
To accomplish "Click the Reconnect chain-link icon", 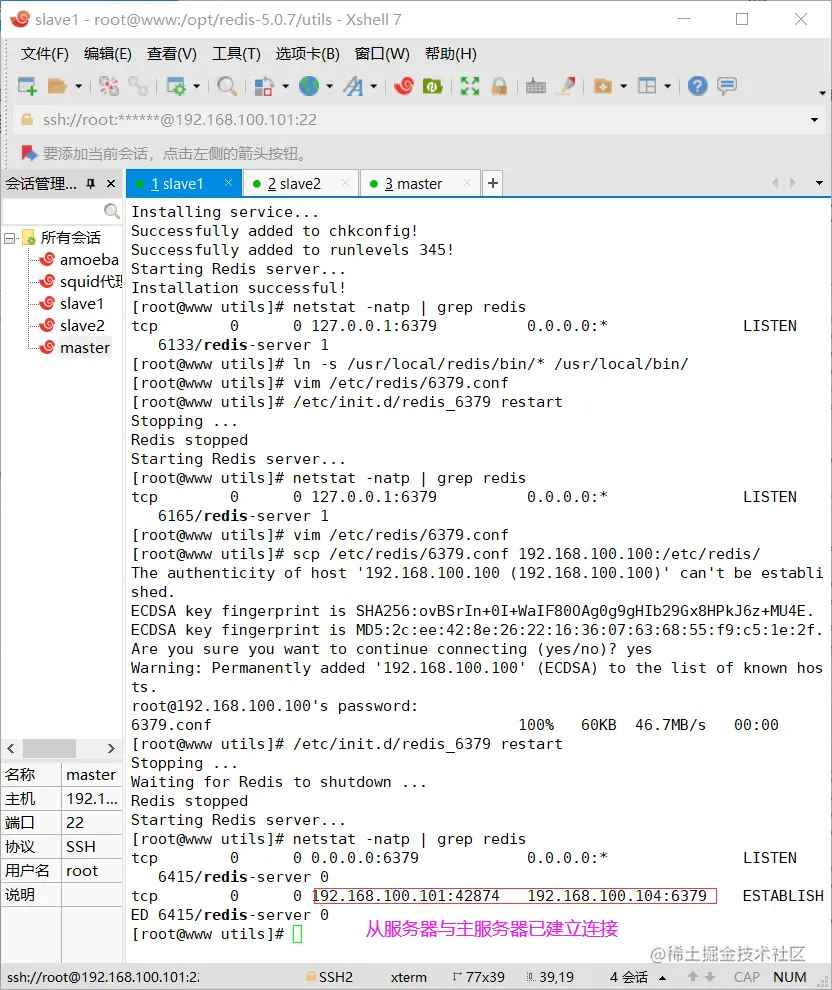I will click(x=138, y=86).
